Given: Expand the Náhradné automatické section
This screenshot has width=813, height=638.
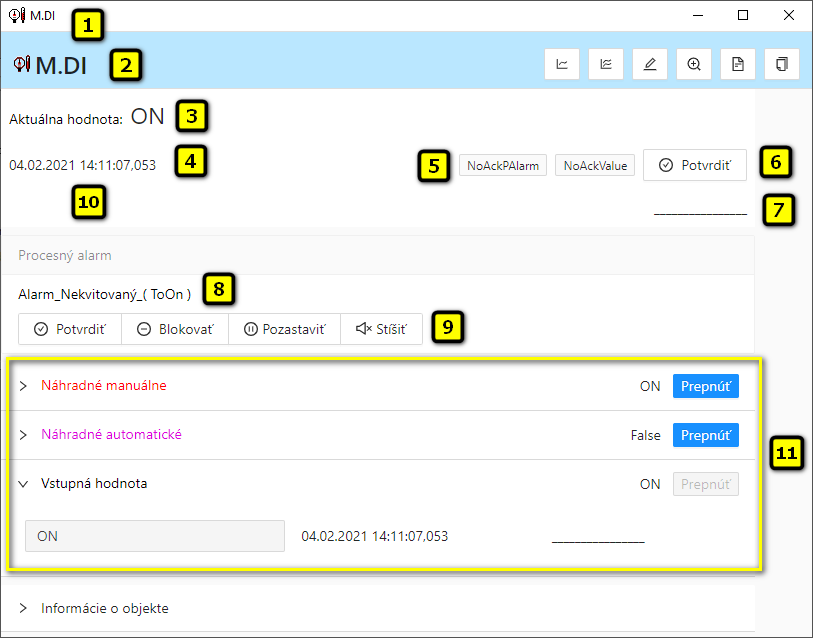Looking at the screenshot, I should click(x=24, y=436).
